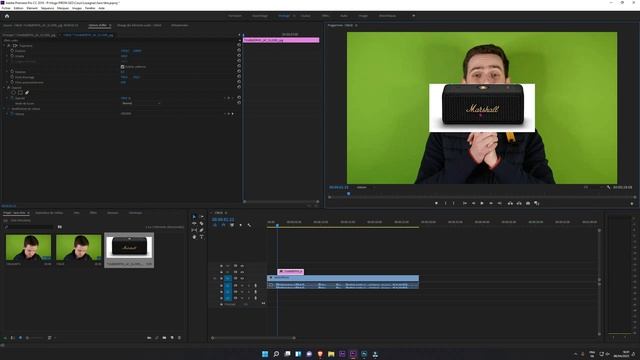Target the V1 track header

228,278
